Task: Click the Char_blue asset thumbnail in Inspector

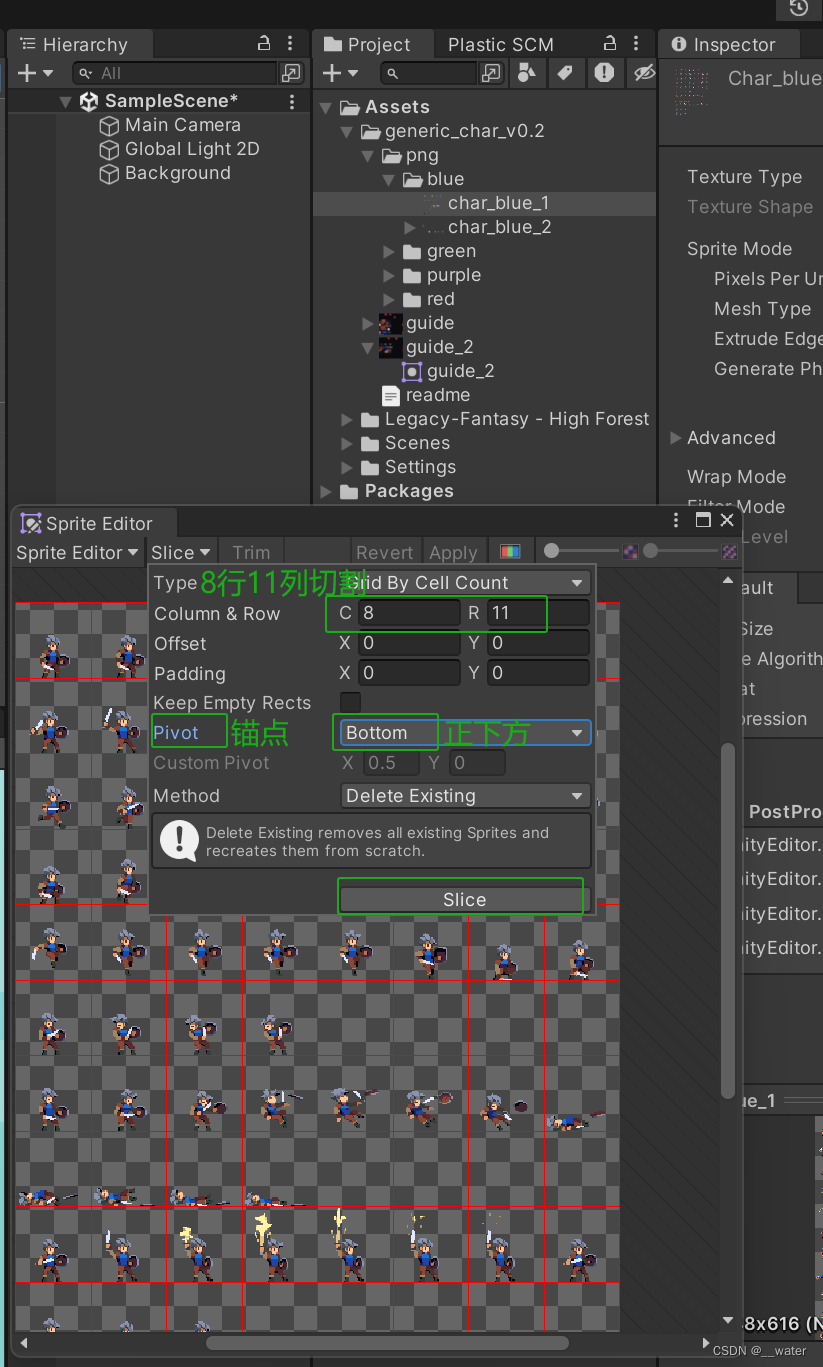Action: [692, 92]
